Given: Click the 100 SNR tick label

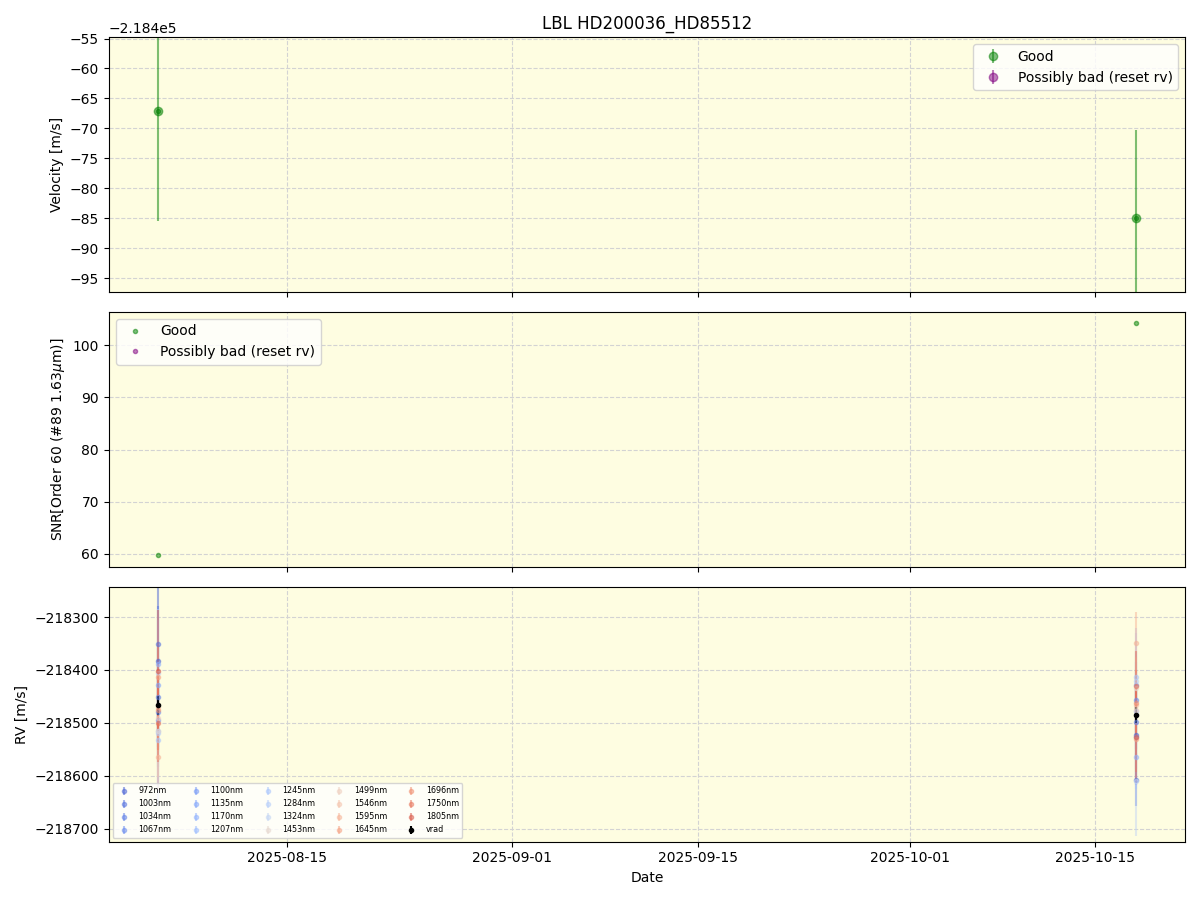Looking at the screenshot, I should [x=88, y=346].
